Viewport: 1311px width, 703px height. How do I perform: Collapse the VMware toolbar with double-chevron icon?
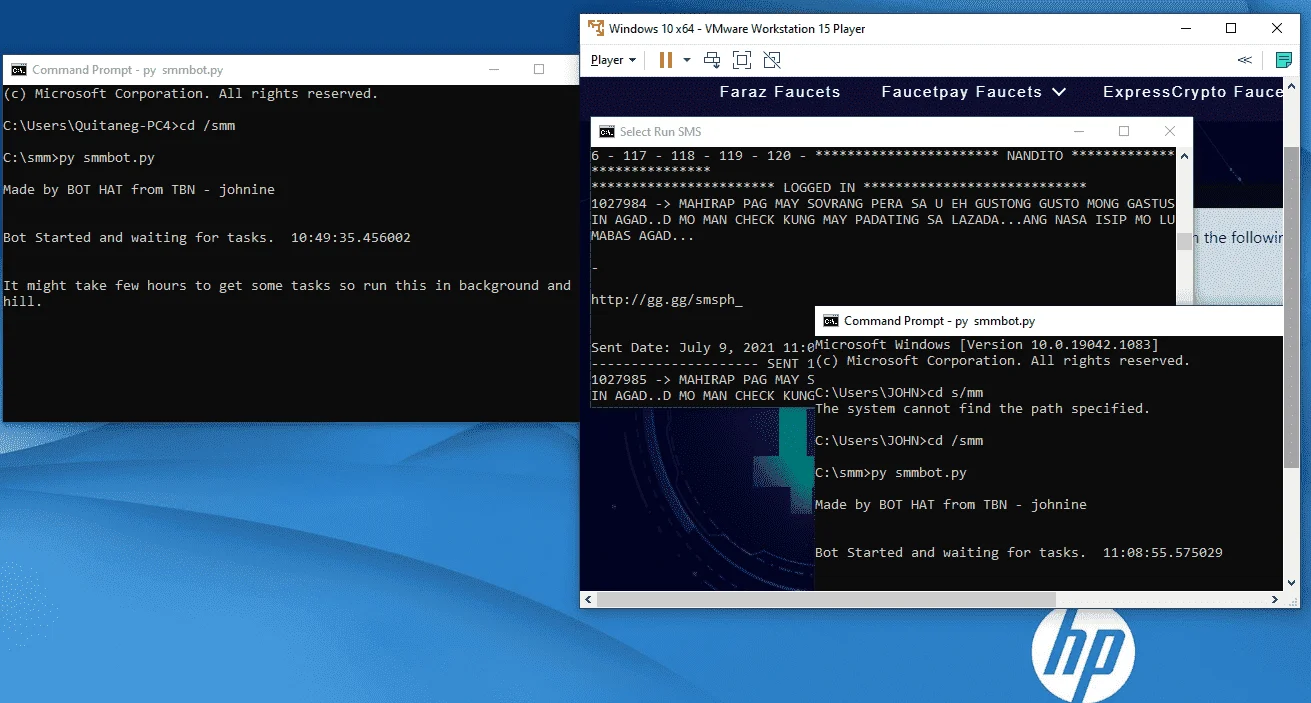(1244, 60)
